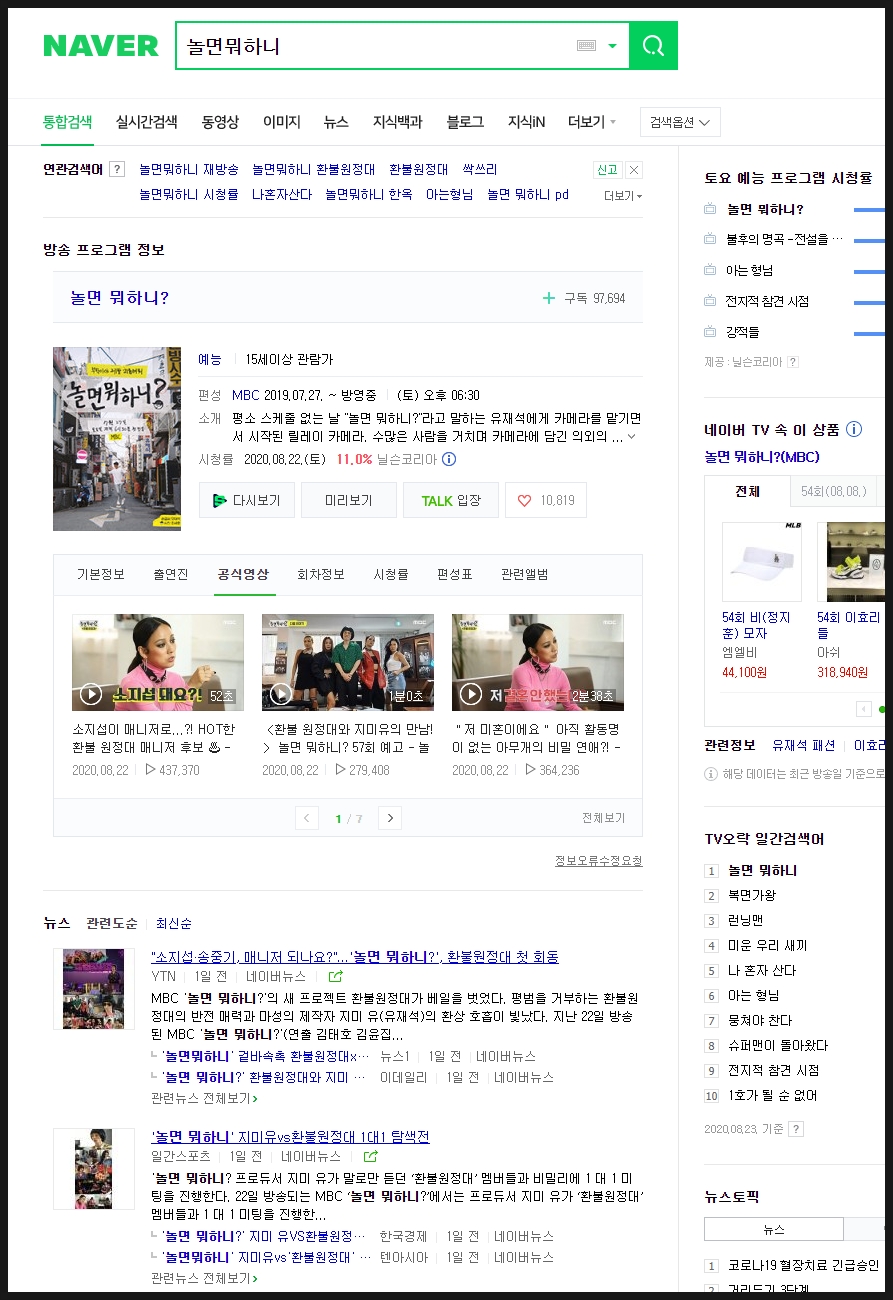The height and width of the screenshot is (1300, 893).
Task: Close the related searches box with X
Action: 633,169
